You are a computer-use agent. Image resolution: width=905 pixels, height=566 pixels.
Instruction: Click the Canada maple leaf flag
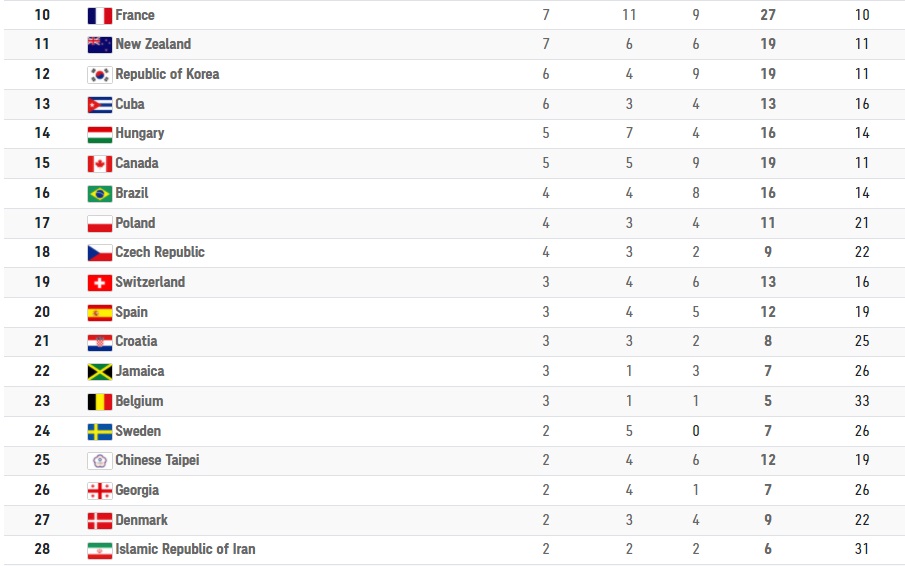(99, 164)
